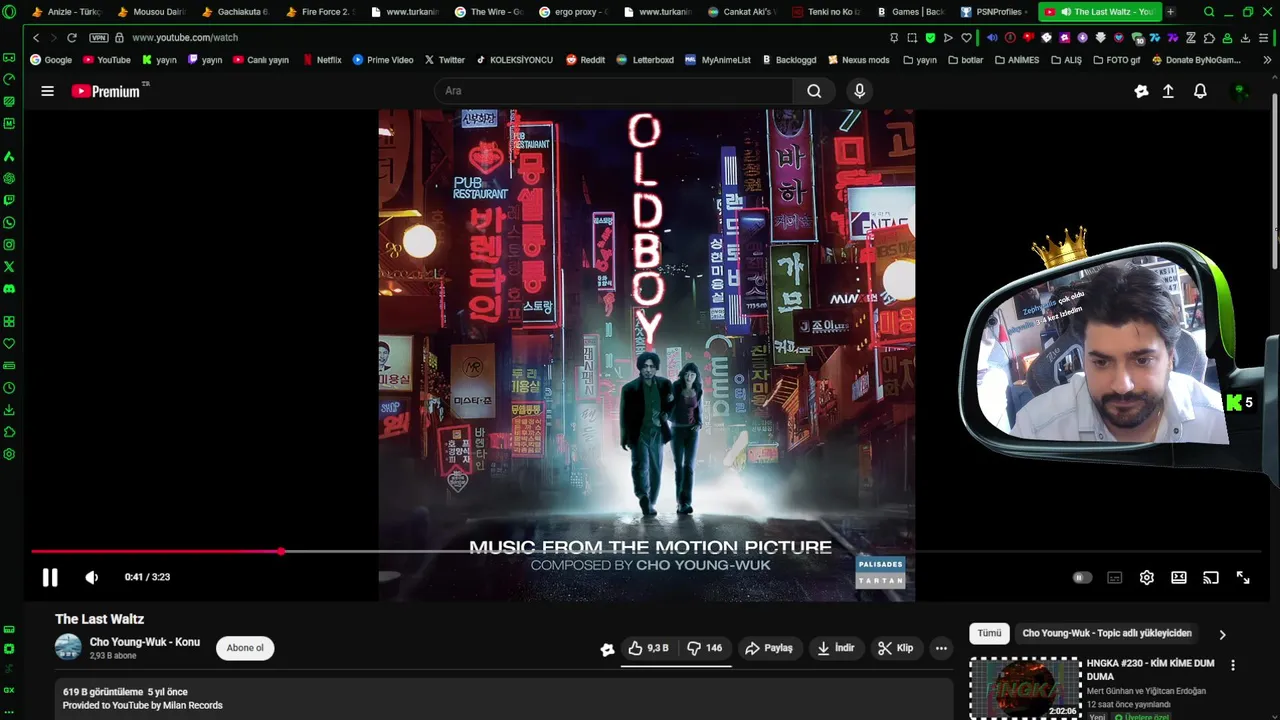Screen dimensions: 1280x720
Task: Open Twitch in the Opera sidebar
Action: (x=9, y=201)
